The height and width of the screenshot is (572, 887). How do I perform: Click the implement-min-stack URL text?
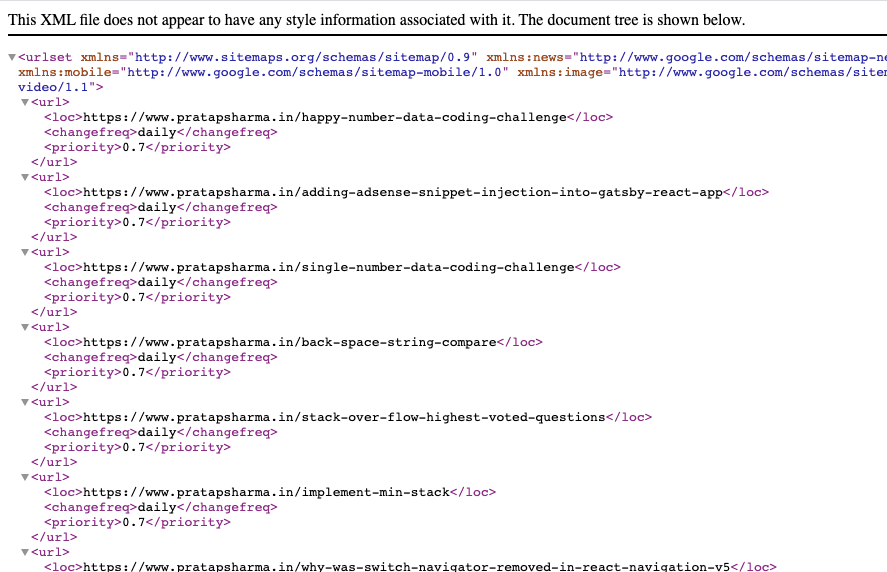tap(266, 492)
